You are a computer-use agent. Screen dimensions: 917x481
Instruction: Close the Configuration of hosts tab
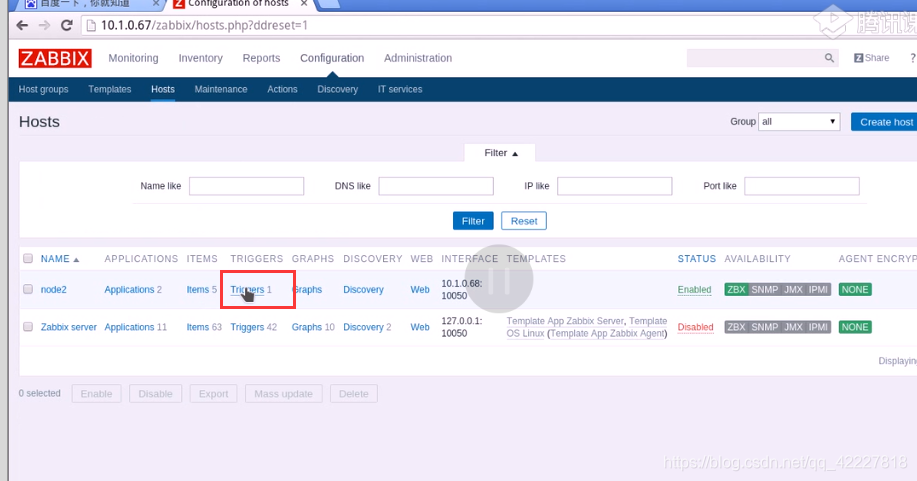tap(304, 4)
